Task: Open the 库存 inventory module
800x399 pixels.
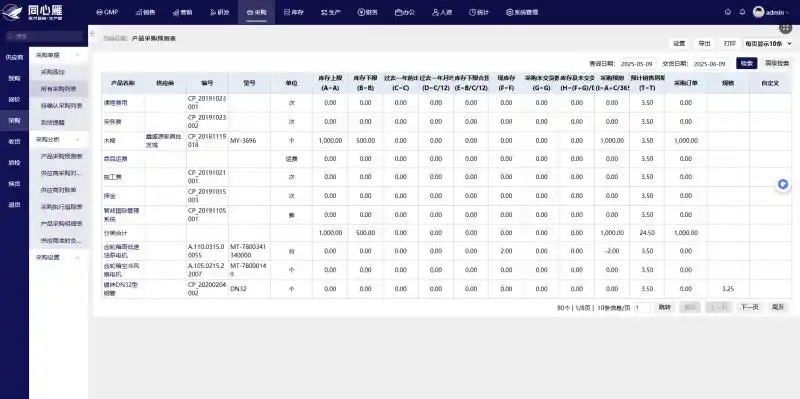Action: 293,12
